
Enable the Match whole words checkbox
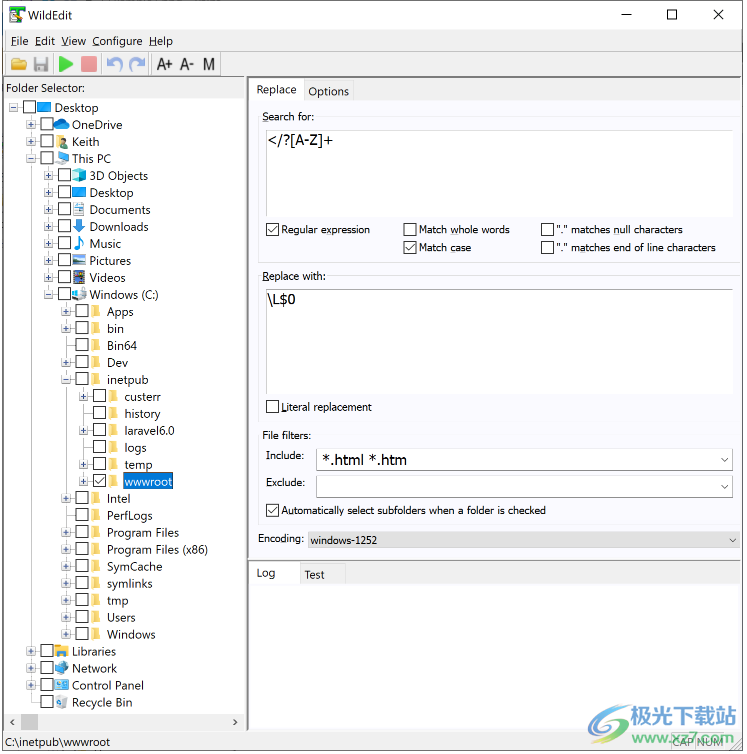[x=410, y=230]
